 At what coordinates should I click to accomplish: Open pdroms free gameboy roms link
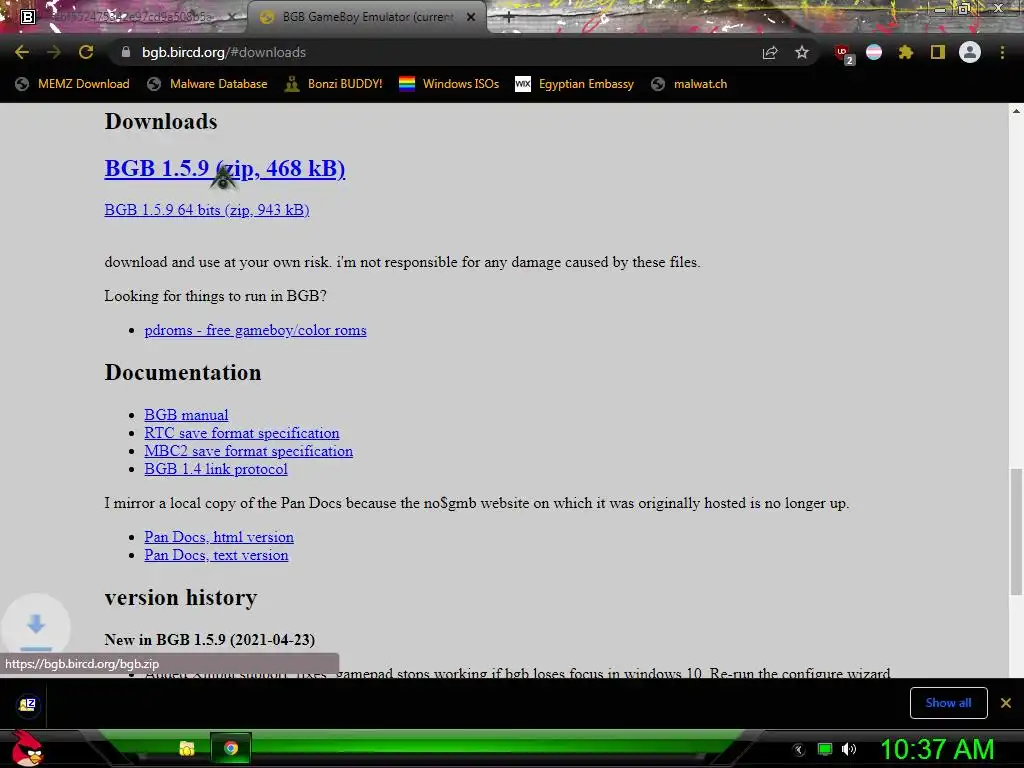pyautogui.click(x=255, y=330)
